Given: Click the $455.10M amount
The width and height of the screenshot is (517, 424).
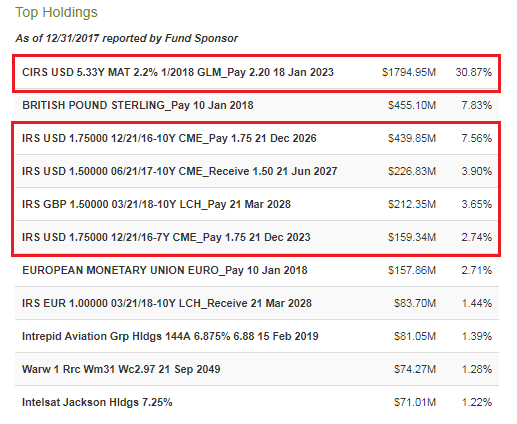Looking at the screenshot, I should coord(412,105).
